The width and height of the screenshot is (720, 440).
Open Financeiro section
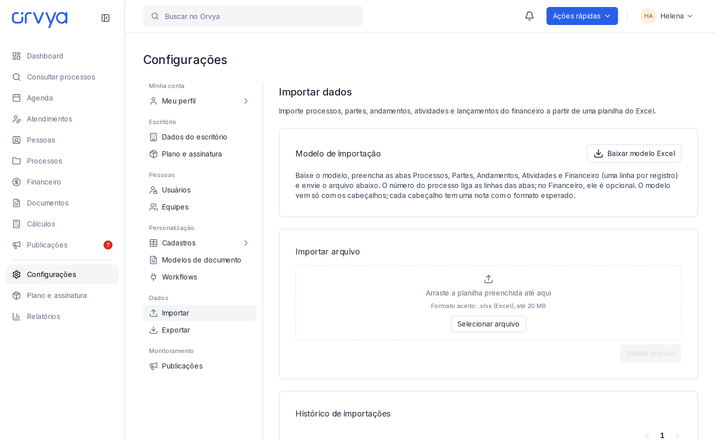[62, 182]
